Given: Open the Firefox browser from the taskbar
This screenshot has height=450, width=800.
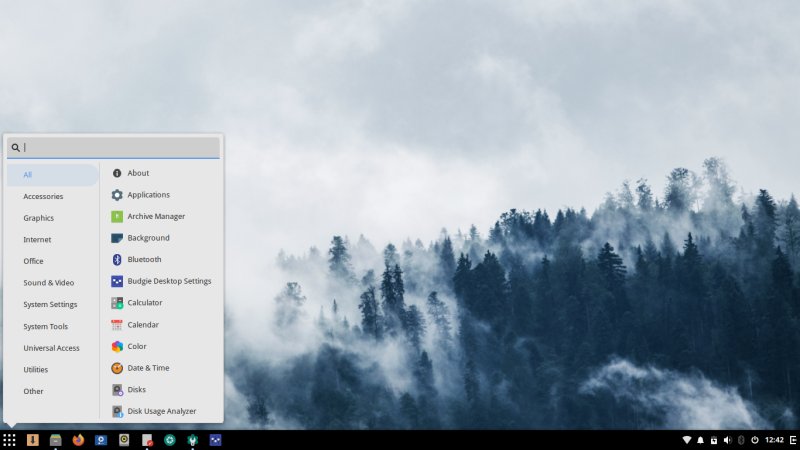Looking at the screenshot, I should point(78,440).
